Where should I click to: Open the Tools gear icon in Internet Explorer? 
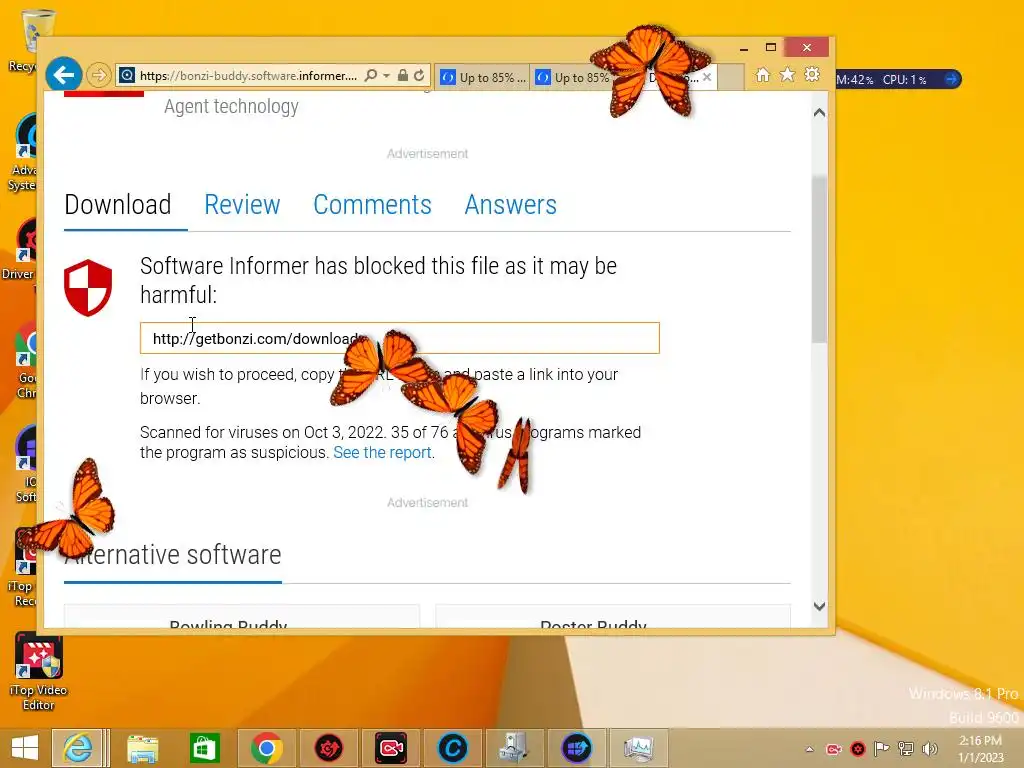pyautogui.click(x=812, y=75)
